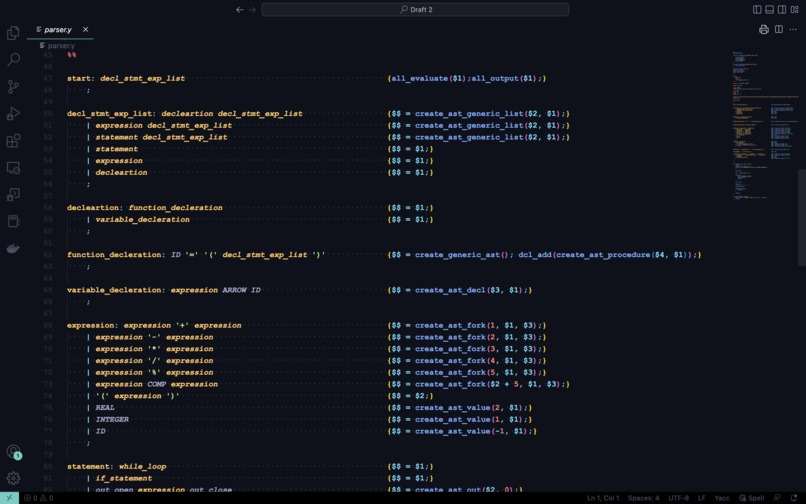
Task: Click 'variable_decleration:' rule name on line 65
Action: (116, 290)
